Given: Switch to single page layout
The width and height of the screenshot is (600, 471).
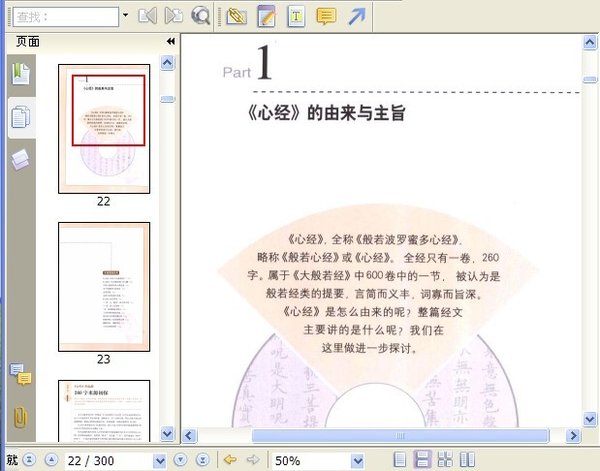Looking at the screenshot, I should (x=399, y=460).
